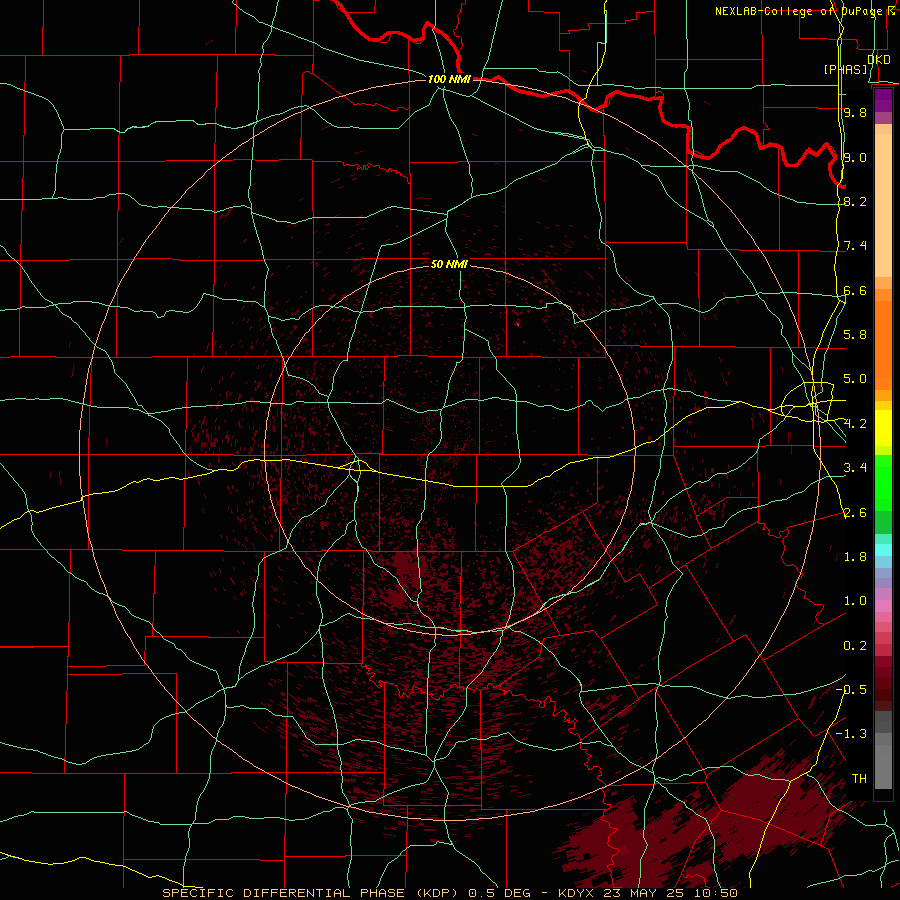Viewport: 900px width, 900px height.
Task: Click the 9.0 scale value
Action: 855,157
